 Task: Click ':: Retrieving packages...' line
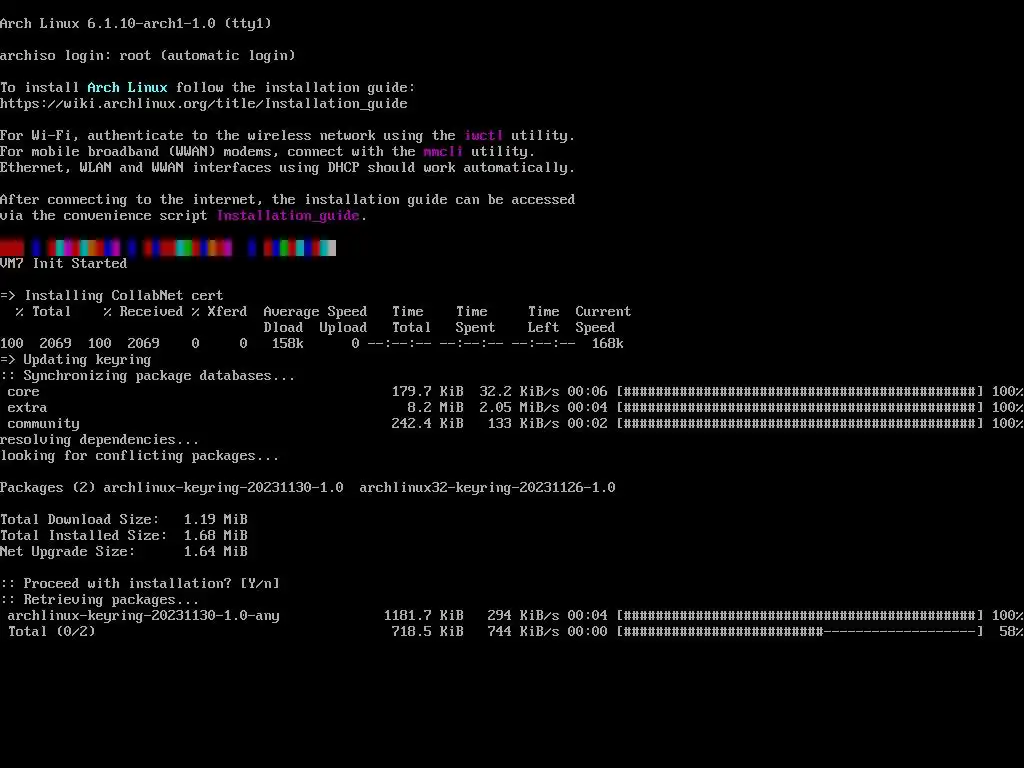coord(99,600)
